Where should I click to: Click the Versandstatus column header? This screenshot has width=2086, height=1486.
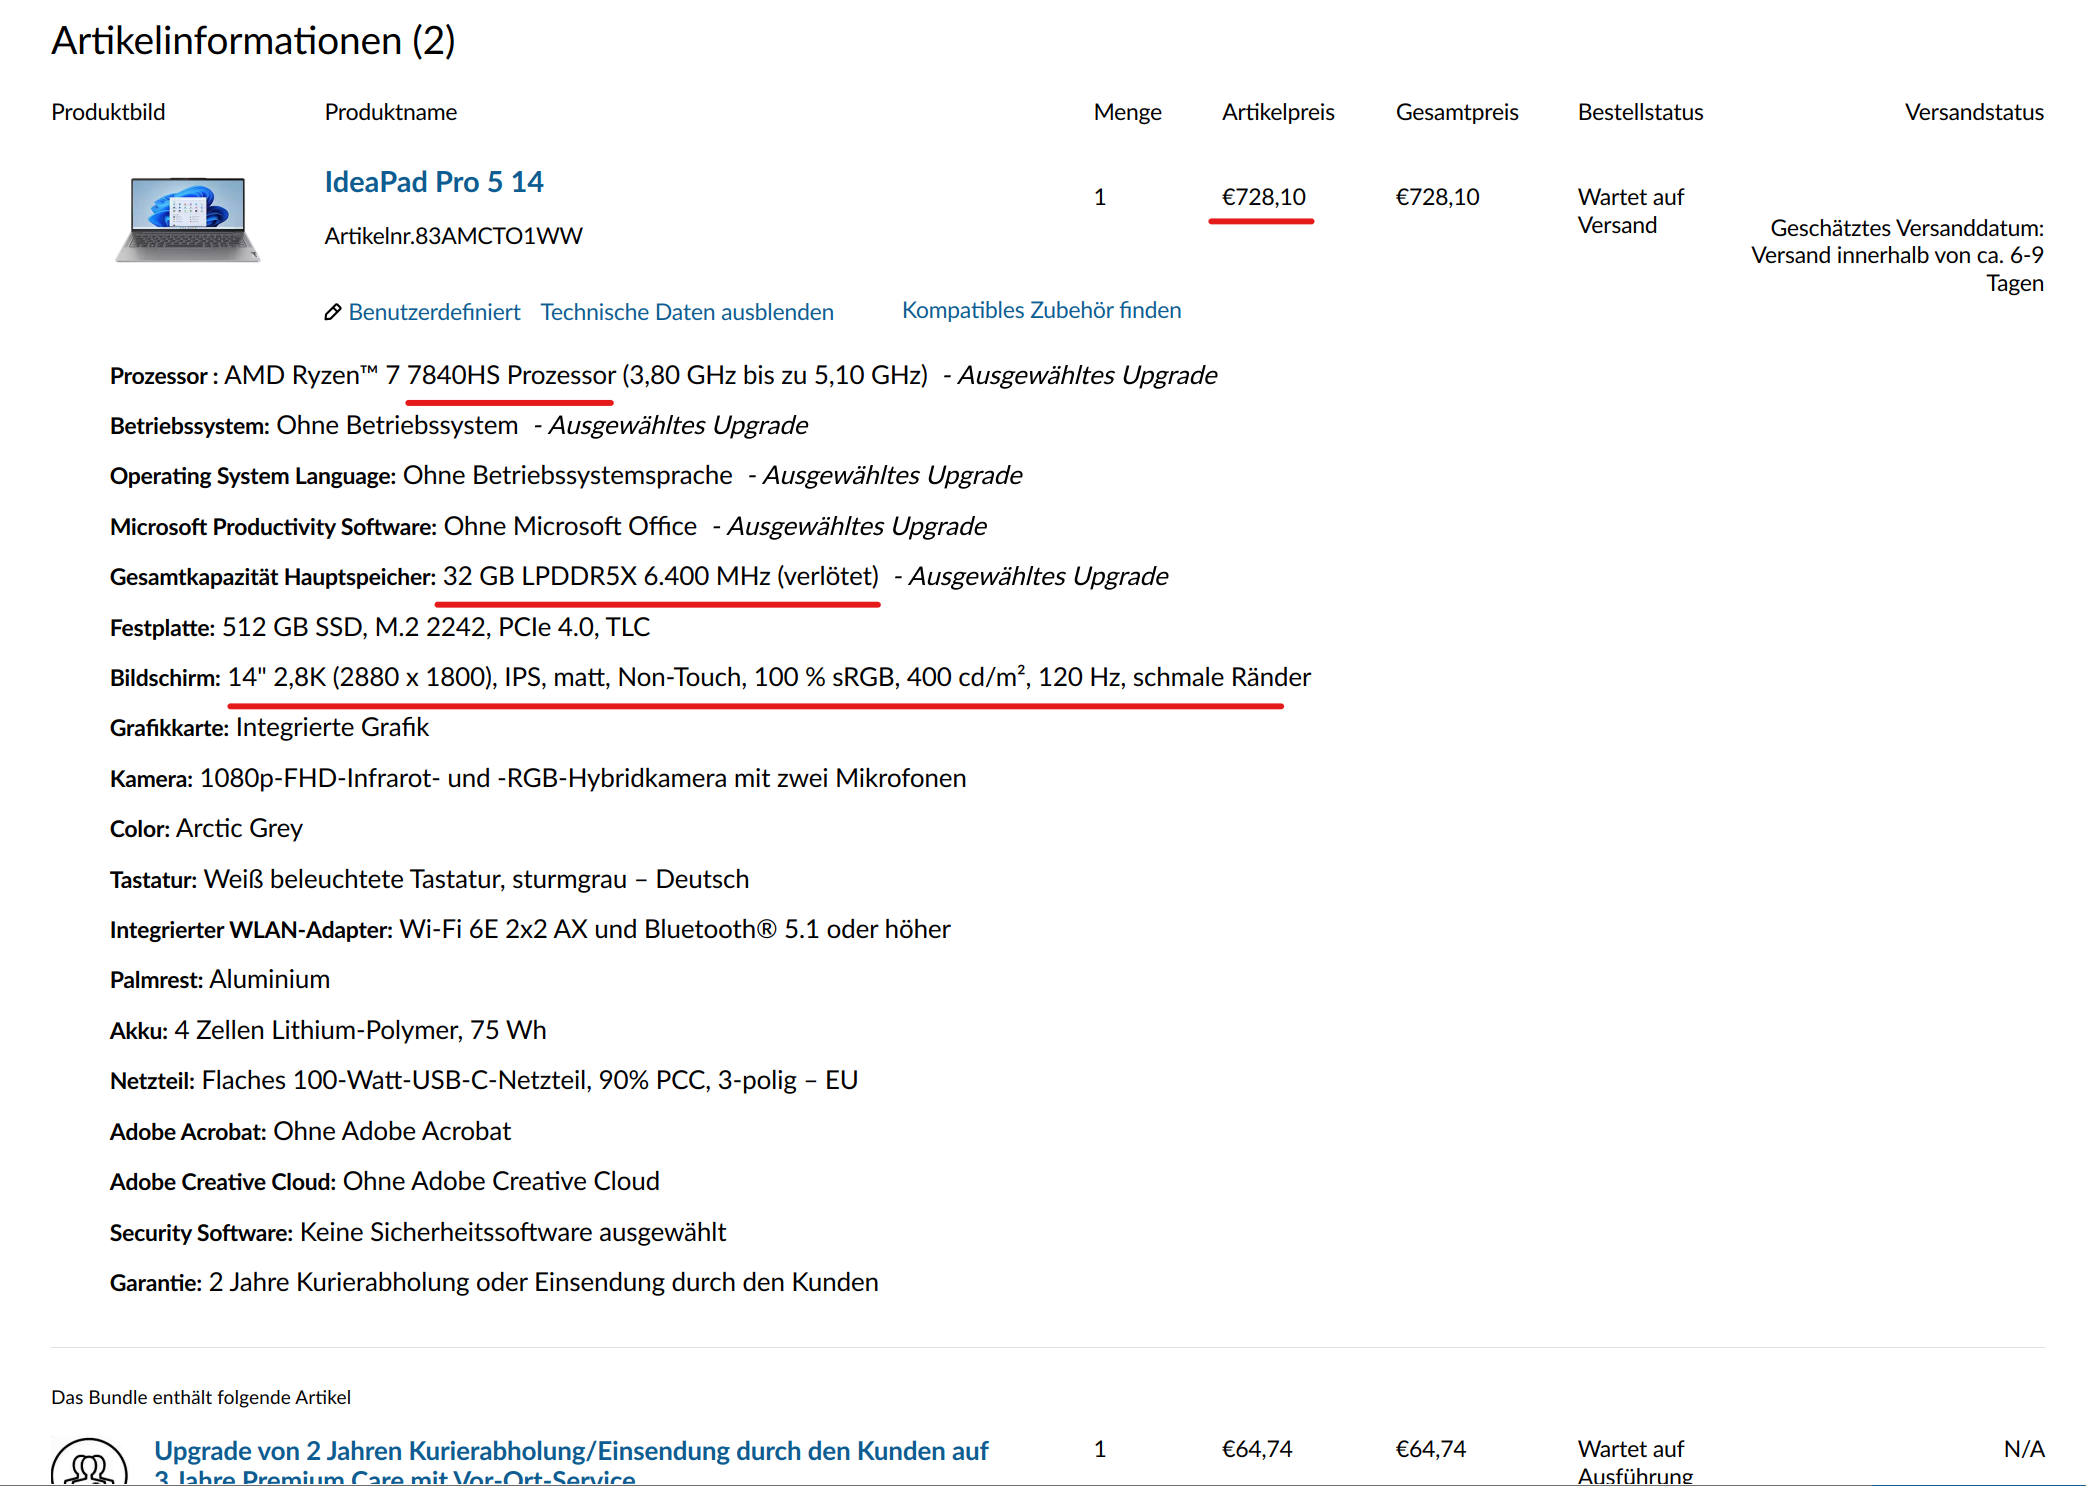point(1973,112)
